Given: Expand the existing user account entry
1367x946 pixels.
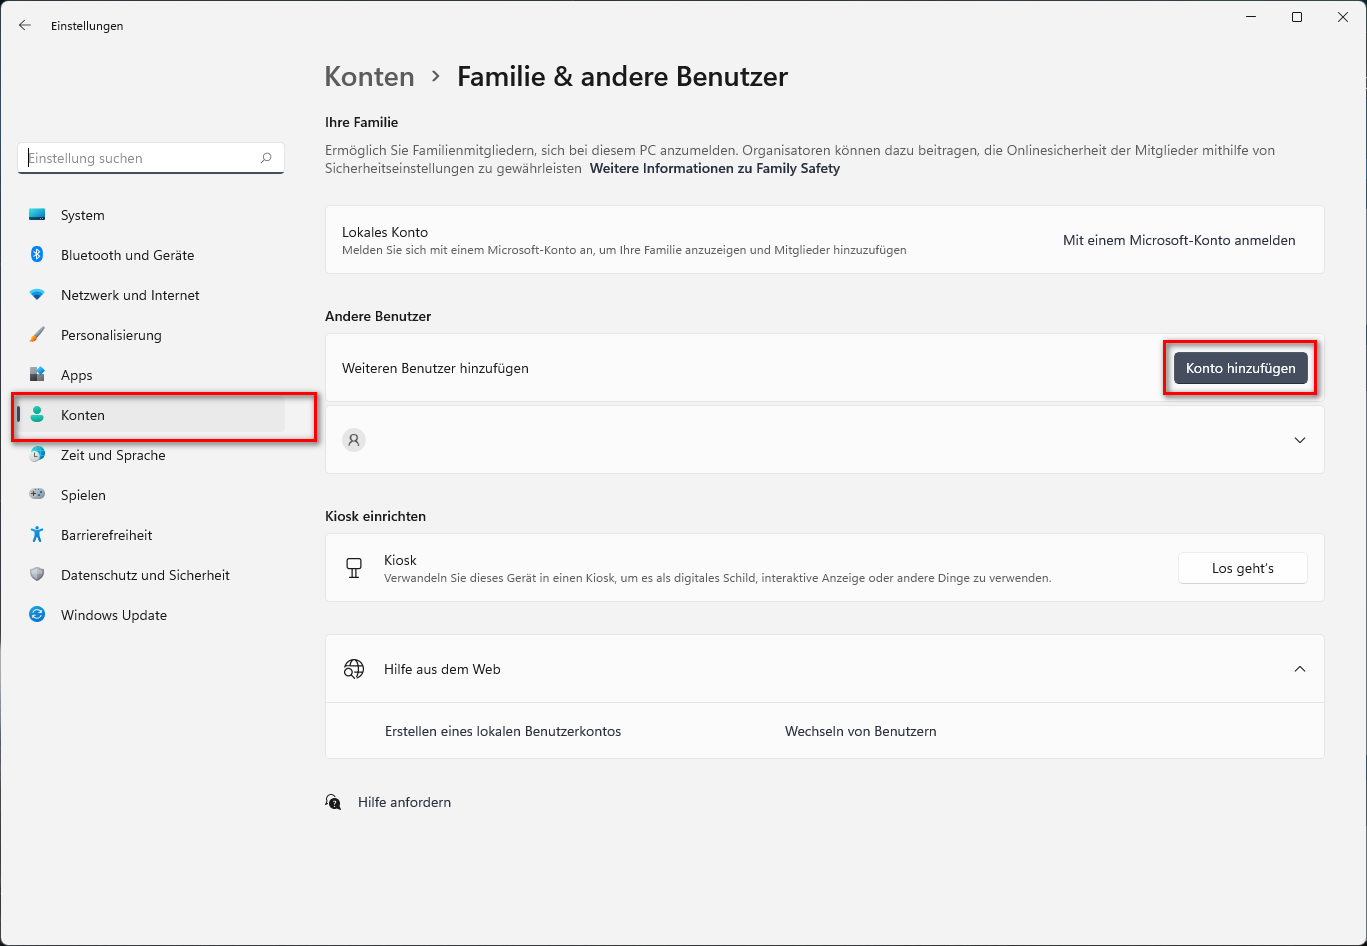Looking at the screenshot, I should coord(1299,440).
